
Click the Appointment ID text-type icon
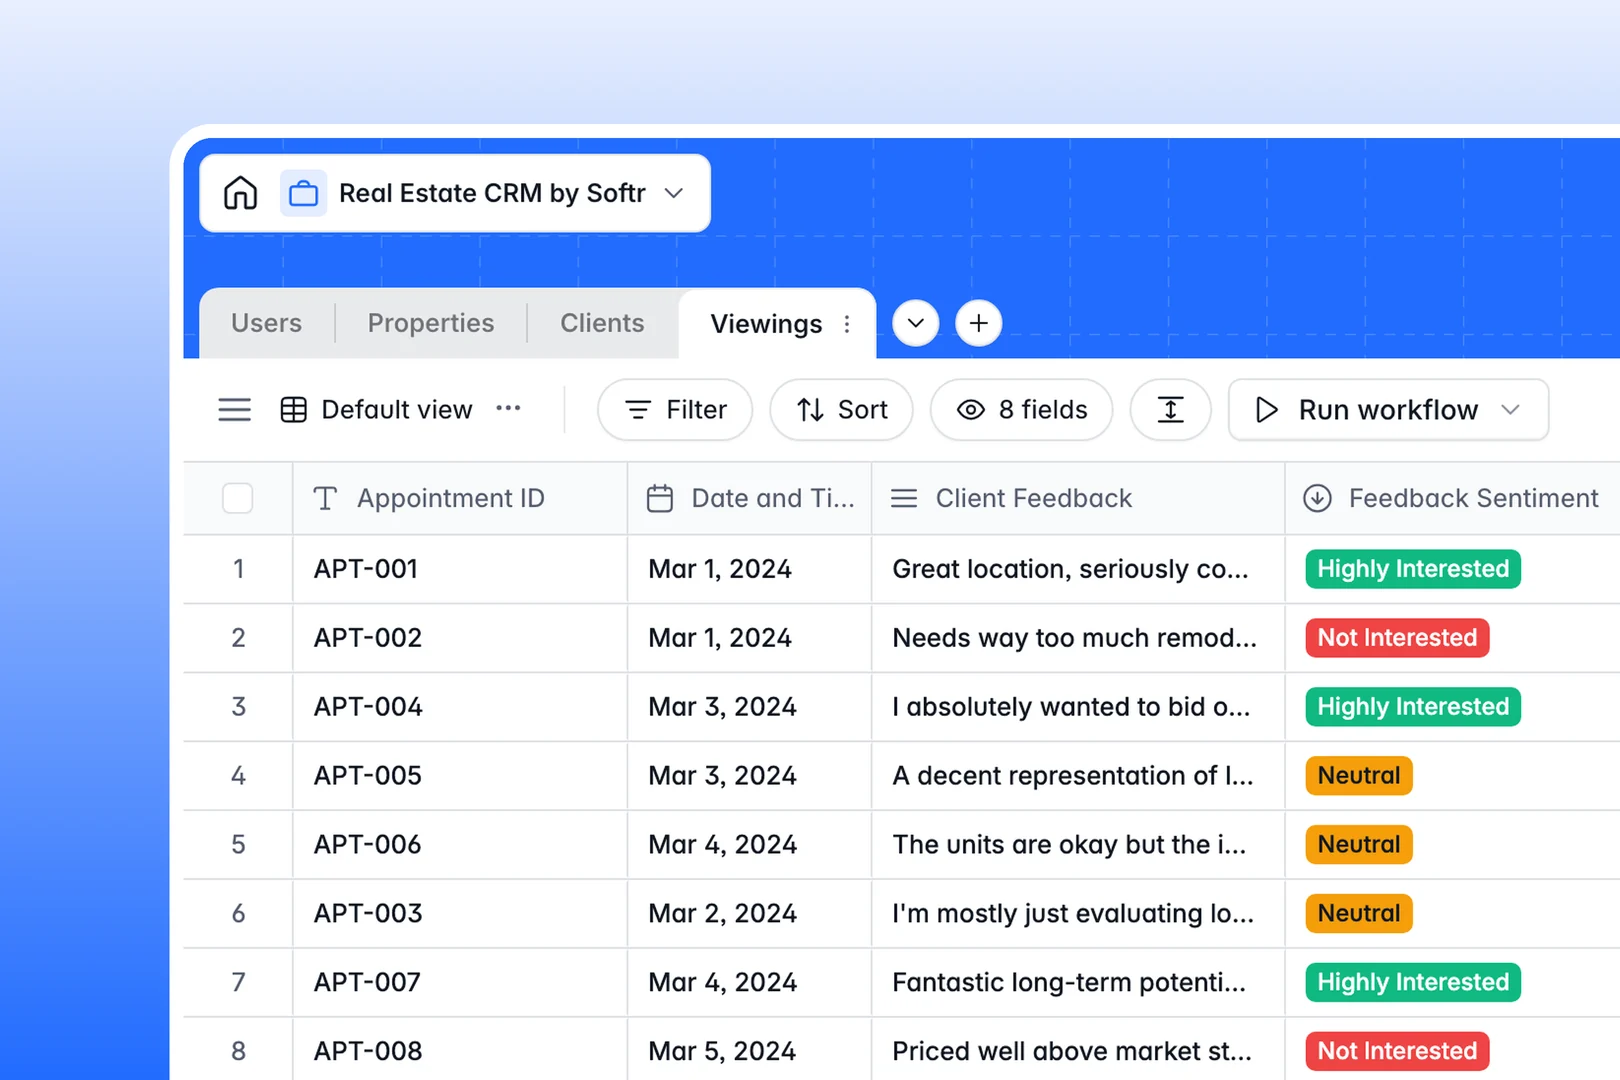point(325,498)
